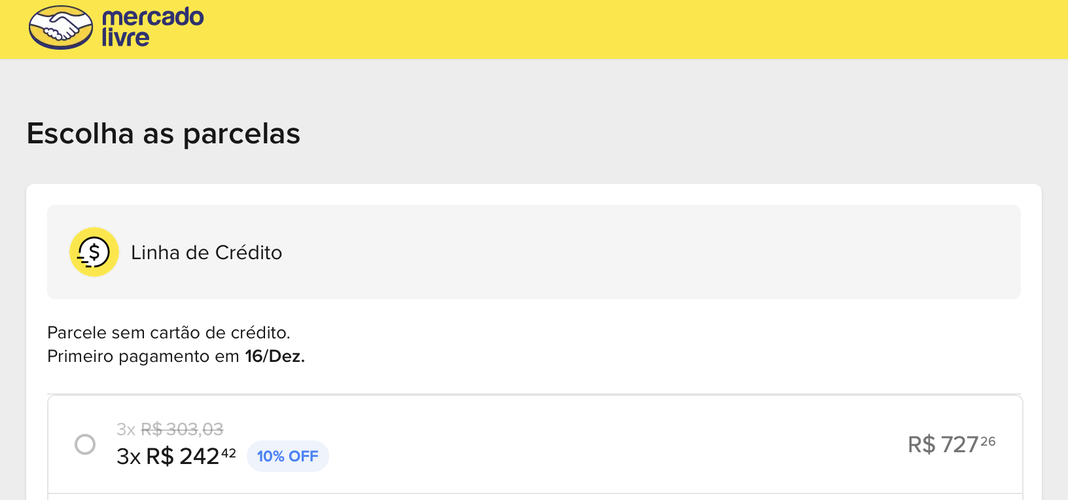Screen dimensions: 1068x500
Task: Click the Linha de Crédito coin icon
Action: click(x=94, y=252)
